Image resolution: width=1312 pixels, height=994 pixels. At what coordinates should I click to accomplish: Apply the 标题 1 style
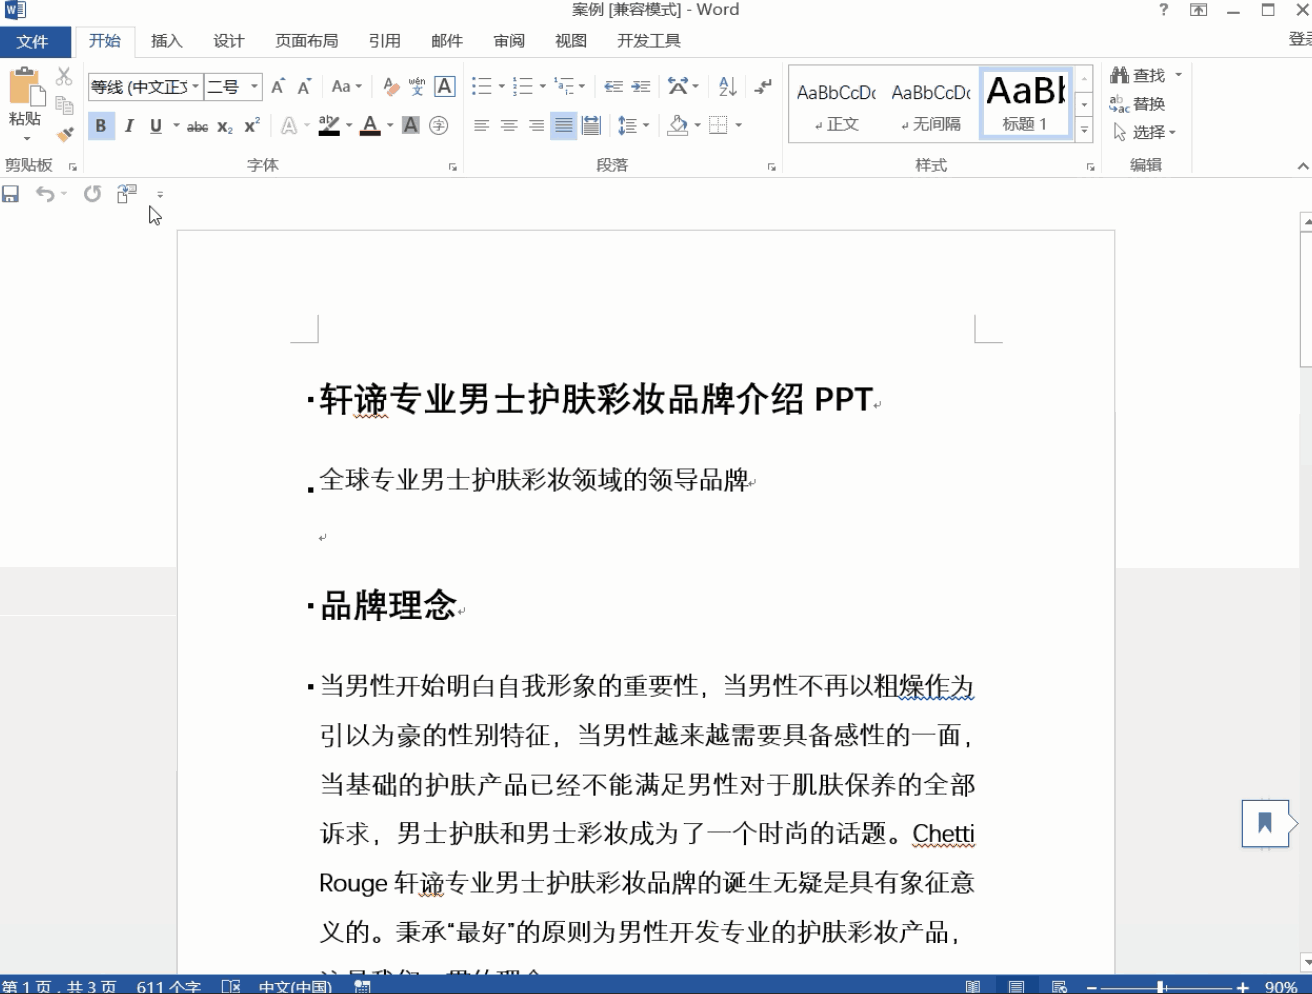pos(1025,100)
